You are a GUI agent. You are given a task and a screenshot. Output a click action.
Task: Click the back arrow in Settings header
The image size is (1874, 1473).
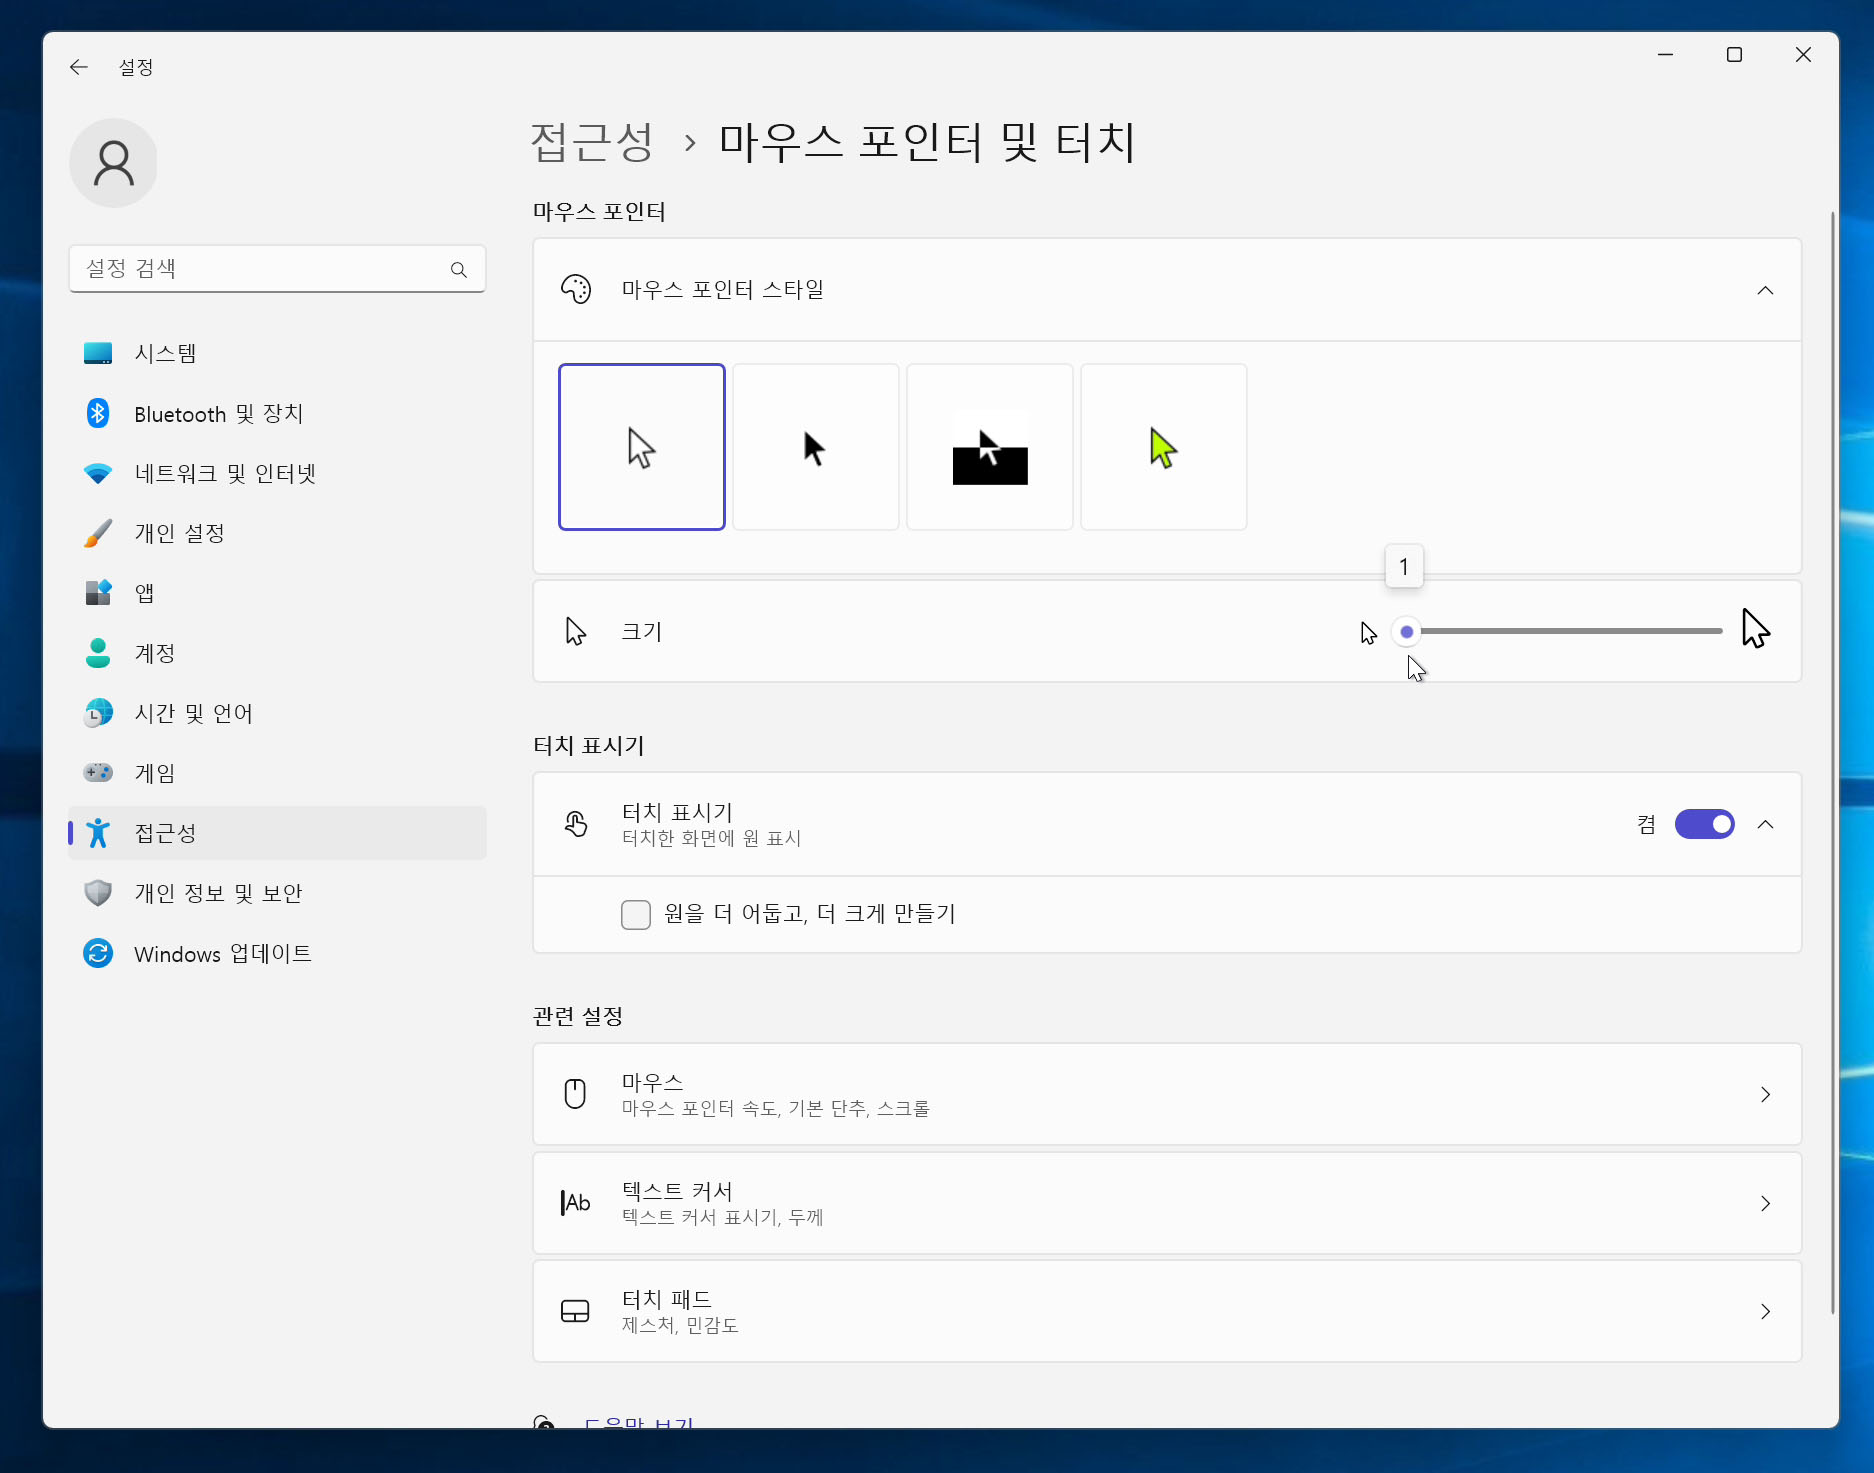[79, 67]
